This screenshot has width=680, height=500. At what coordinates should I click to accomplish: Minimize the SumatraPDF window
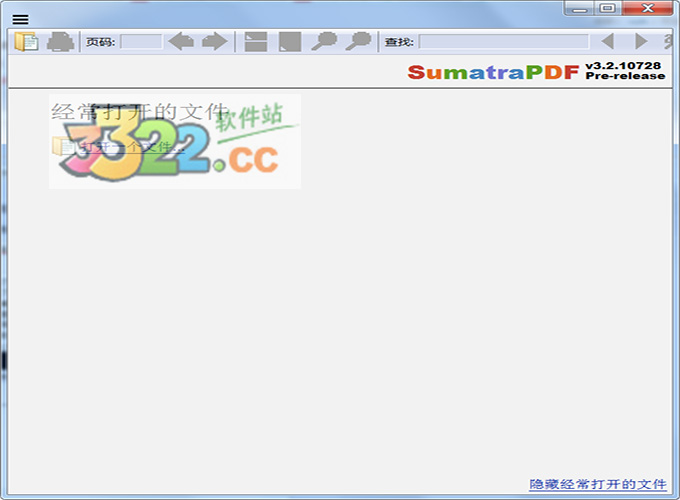580,8
